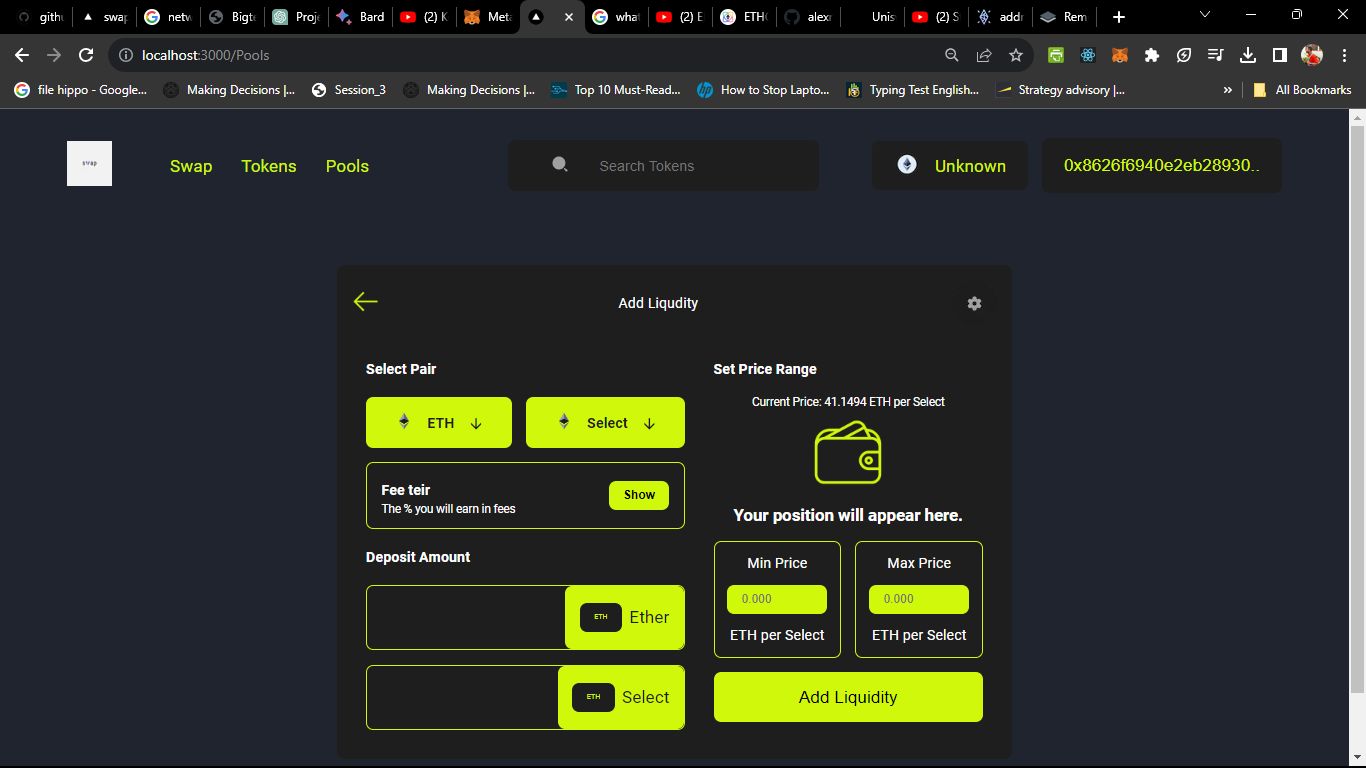Switch to the Remix browser tab
Image resolution: width=1366 pixels, height=768 pixels.
point(1064,17)
